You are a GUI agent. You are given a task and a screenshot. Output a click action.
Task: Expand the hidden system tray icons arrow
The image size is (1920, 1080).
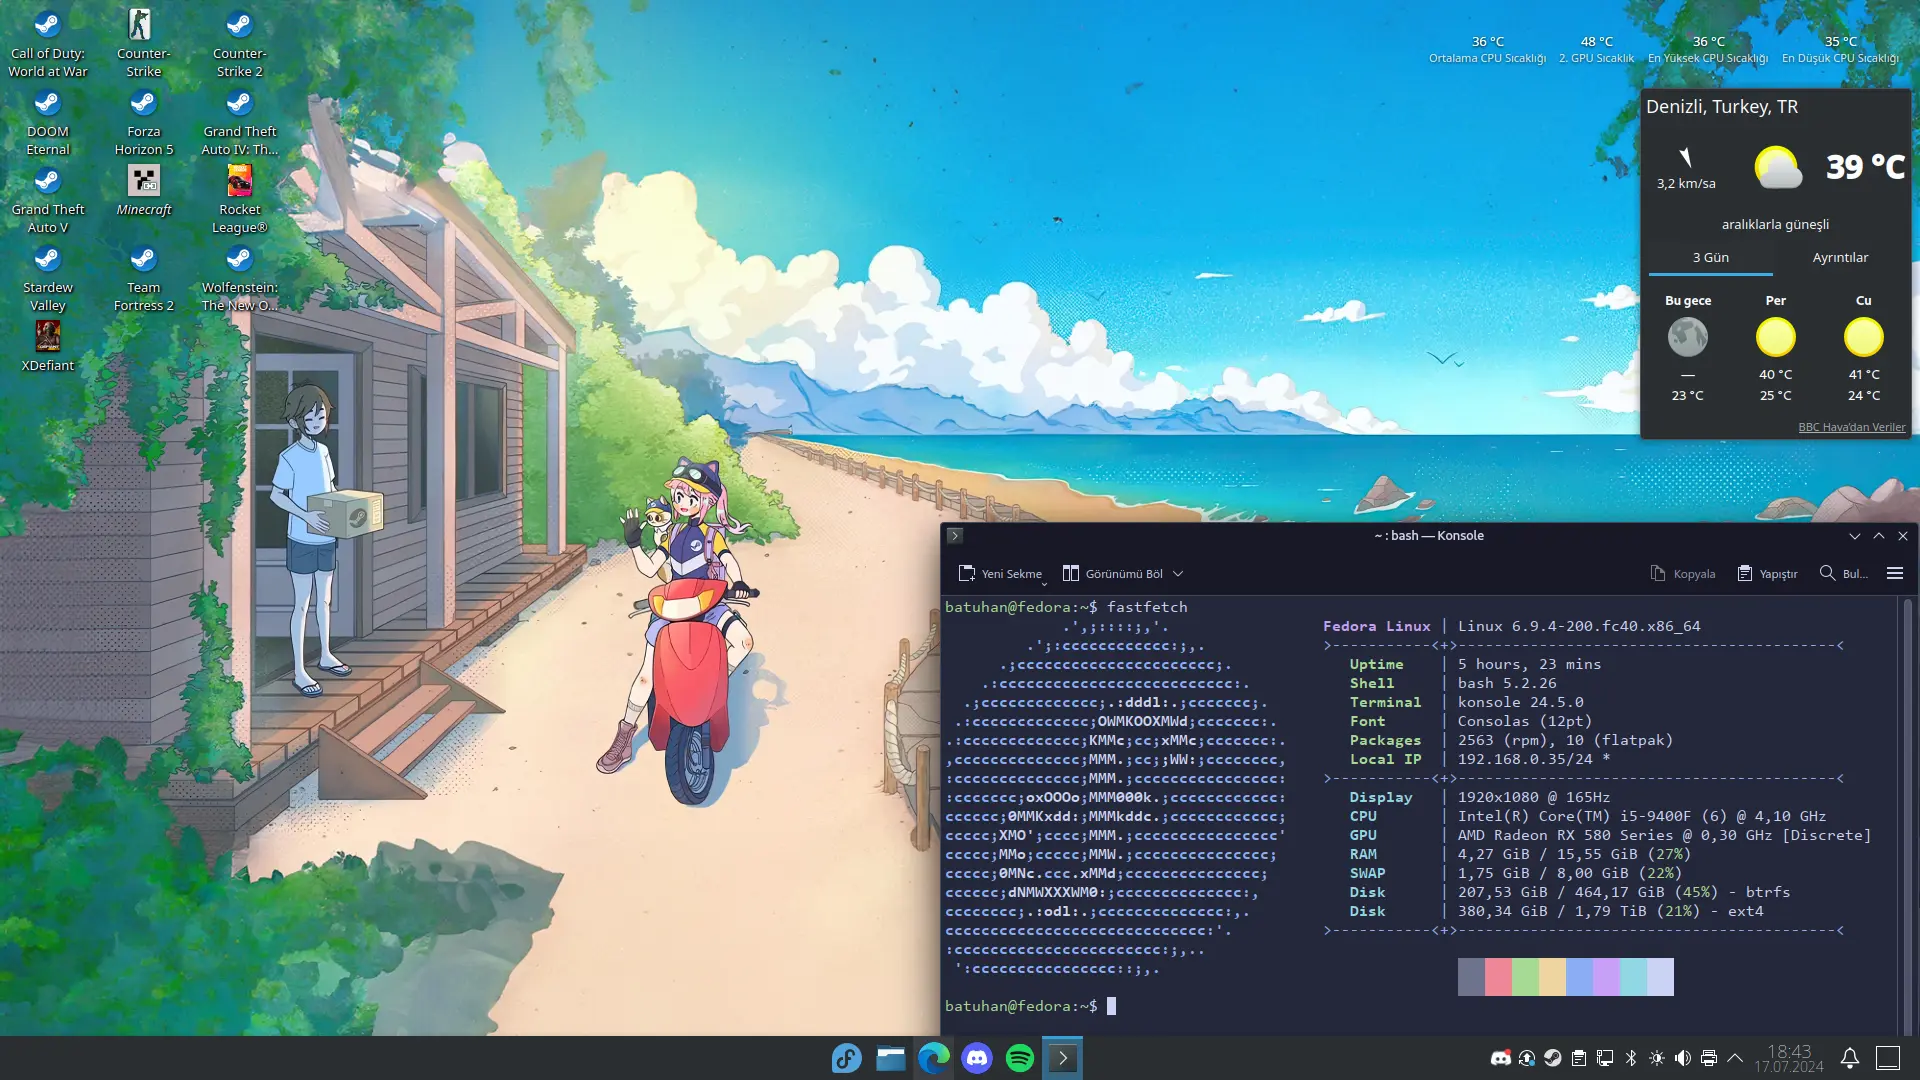1735,1058
